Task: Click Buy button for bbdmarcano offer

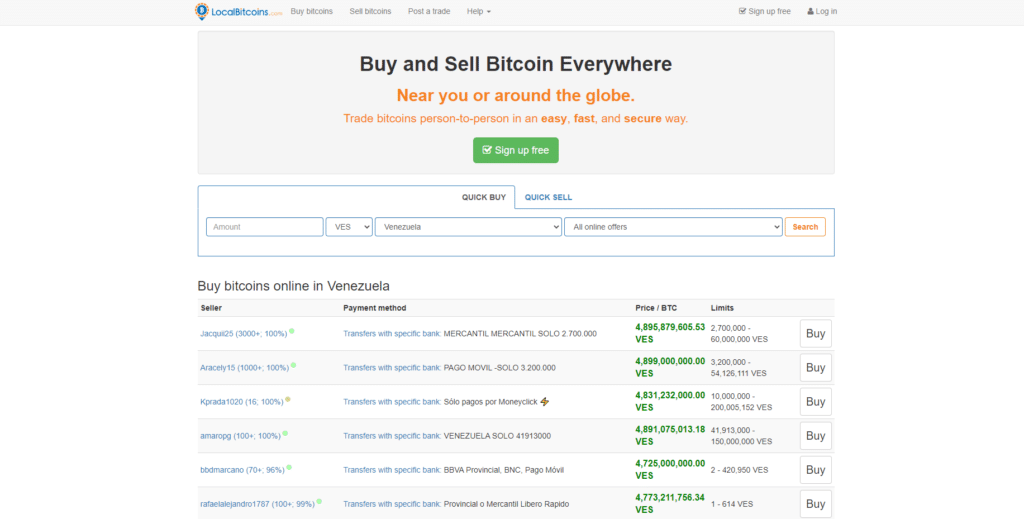Action: (x=816, y=470)
